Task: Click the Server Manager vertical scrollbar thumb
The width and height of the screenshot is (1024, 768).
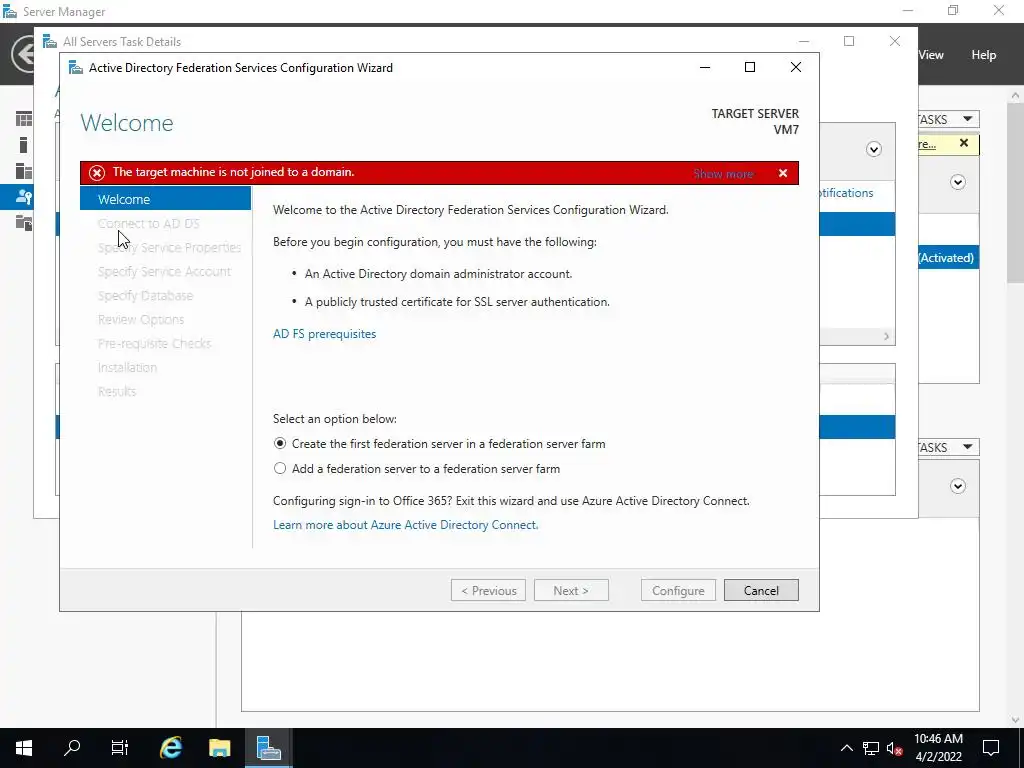Action: tap(1015, 193)
